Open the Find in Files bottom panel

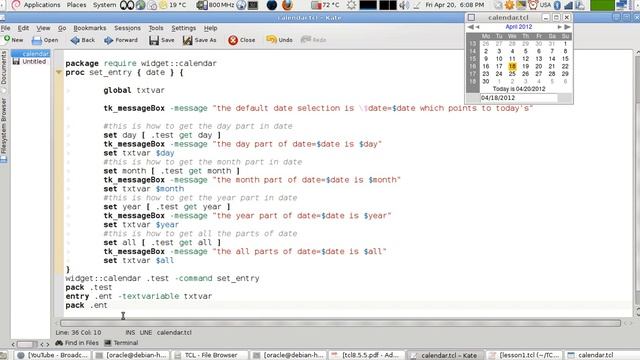[x=77, y=343]
